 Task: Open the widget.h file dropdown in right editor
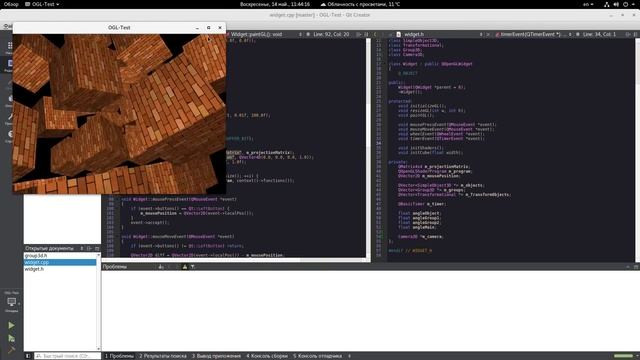(x=440, y=34)
